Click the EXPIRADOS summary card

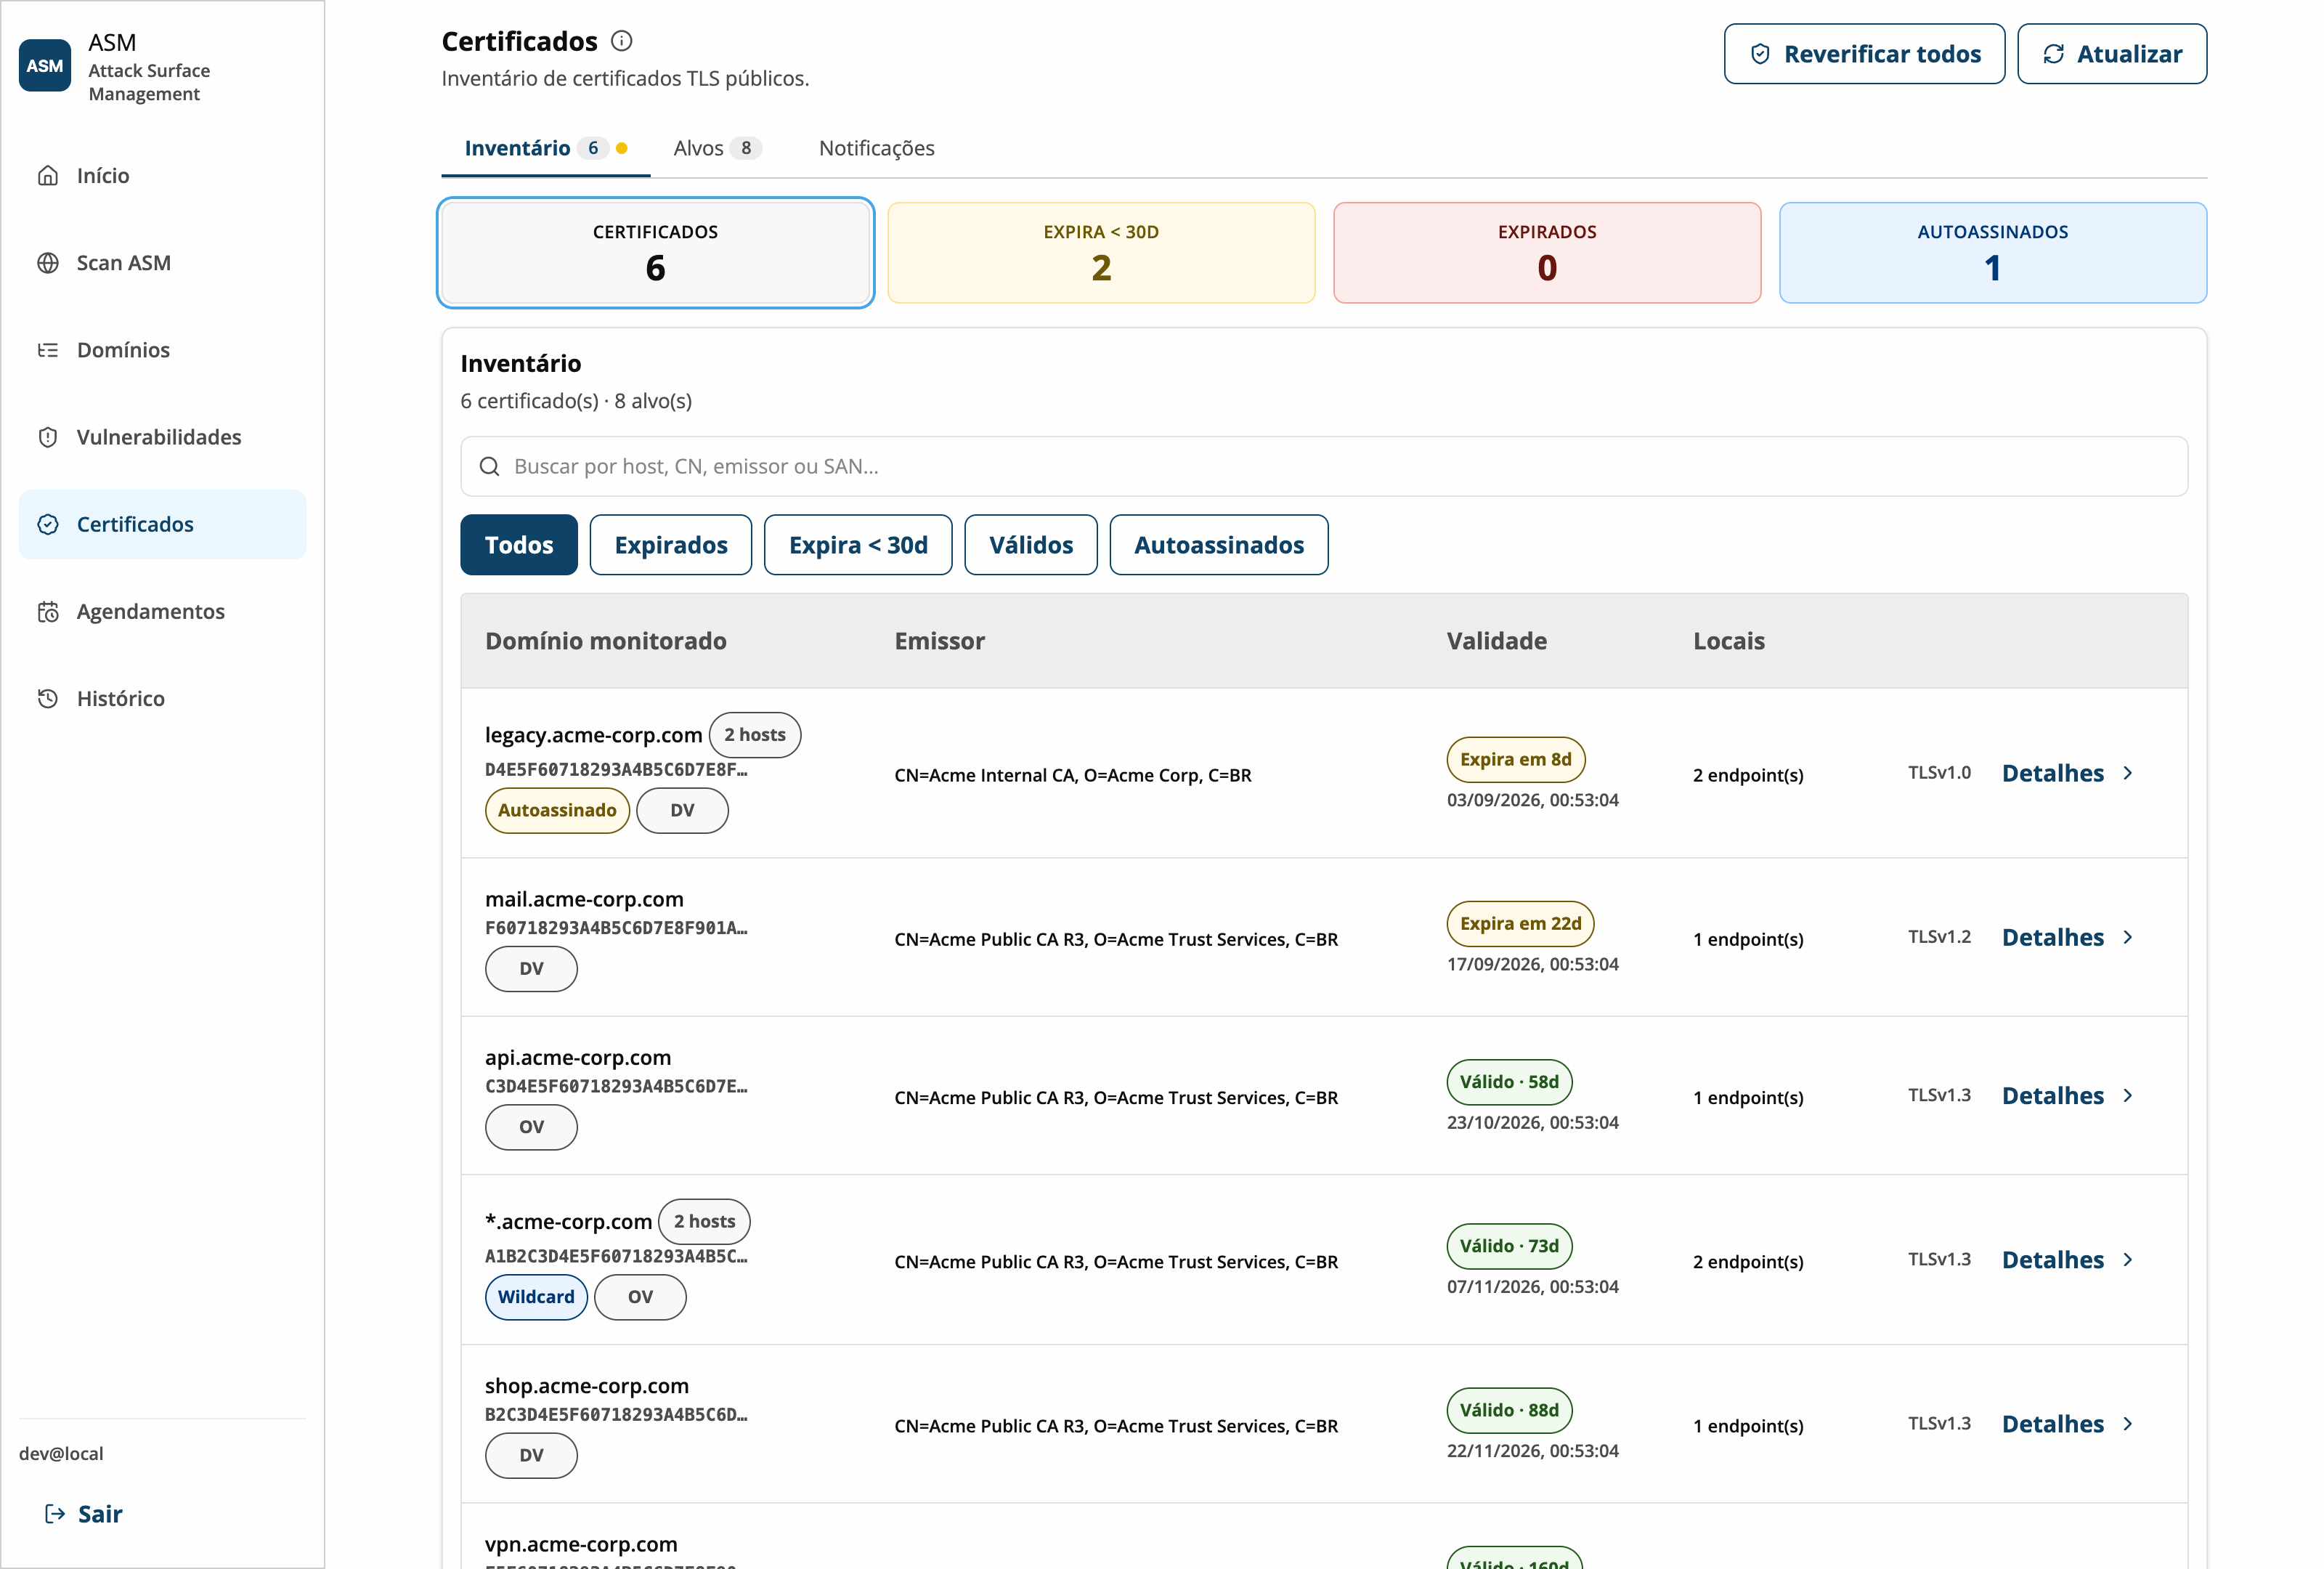(x=1547, y=253)
